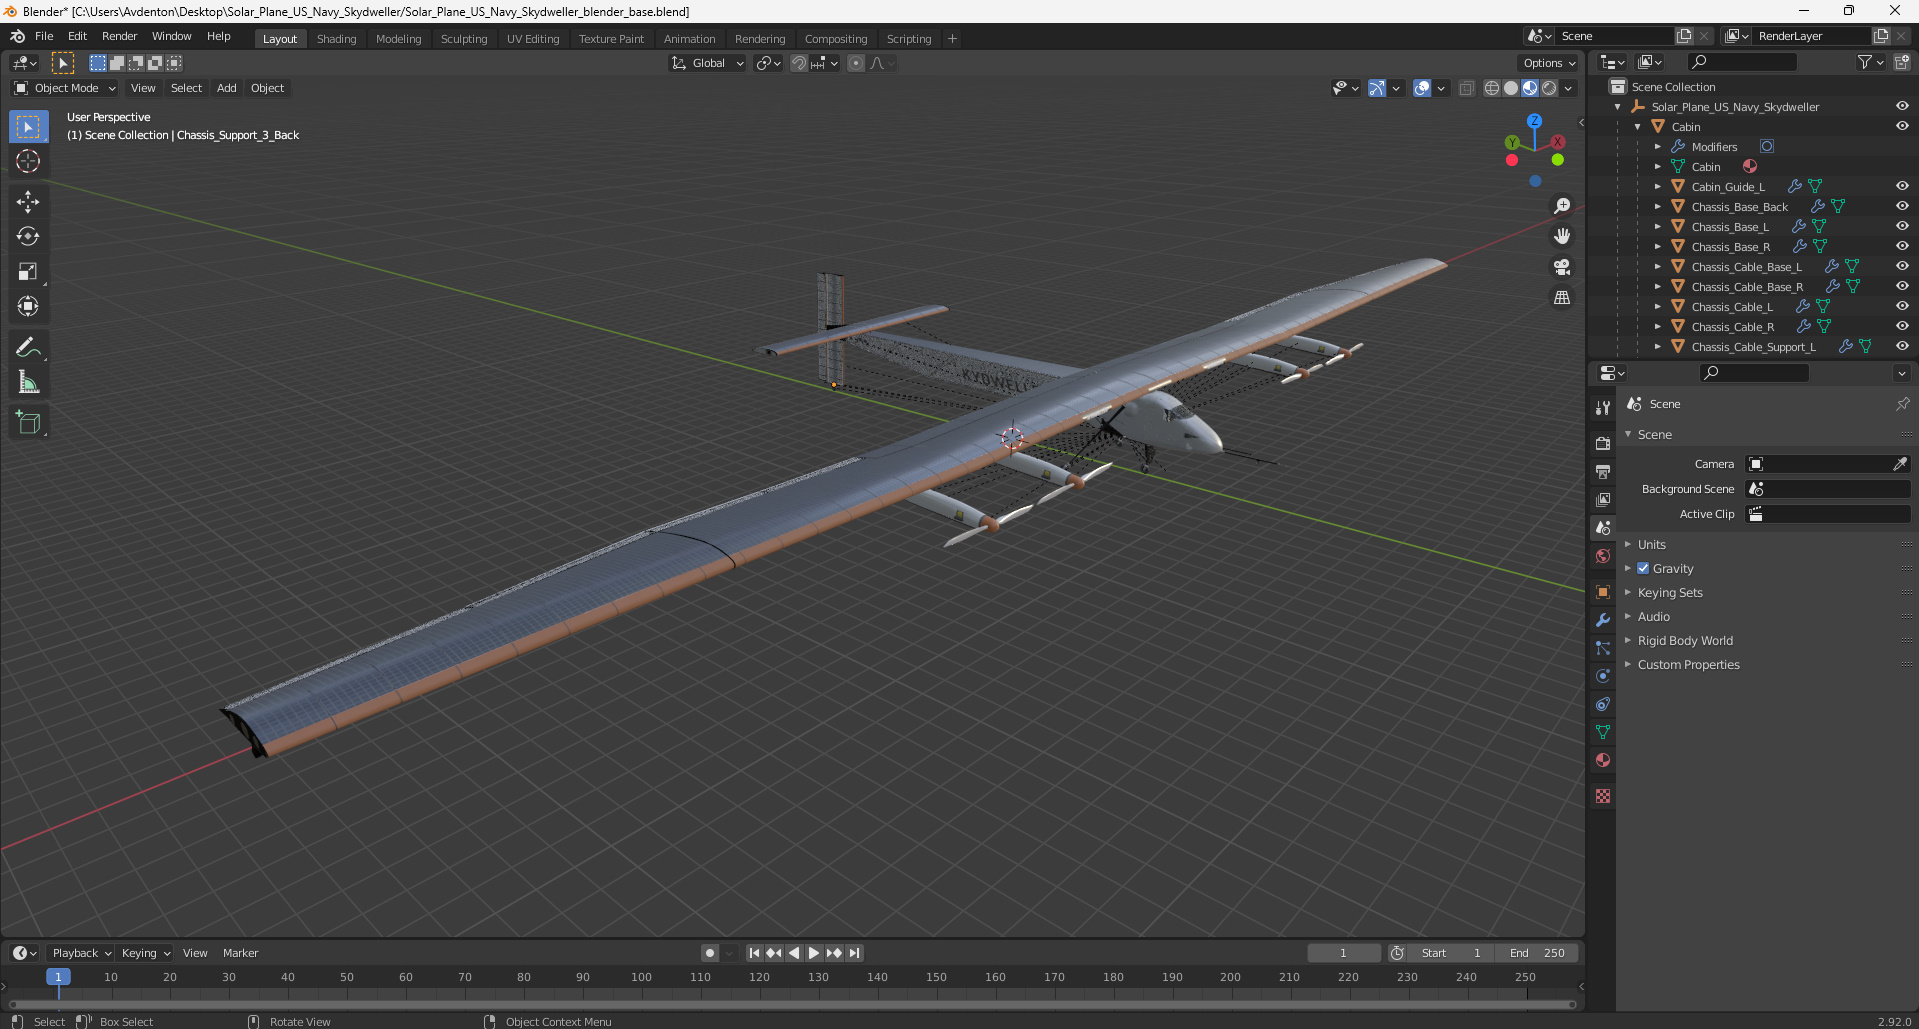Open the Output properties tab

coord(1603,471)
